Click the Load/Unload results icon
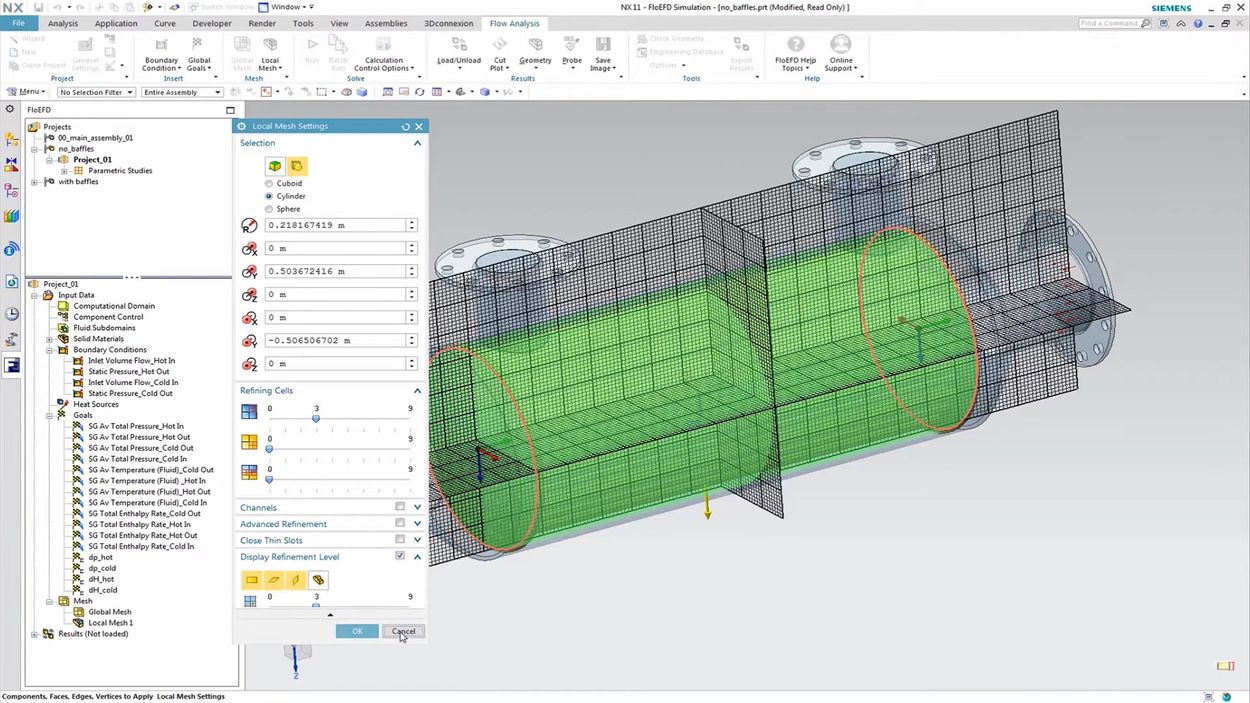The width and height of the screenshot is (1250, 703). click(x=459, y=46)
